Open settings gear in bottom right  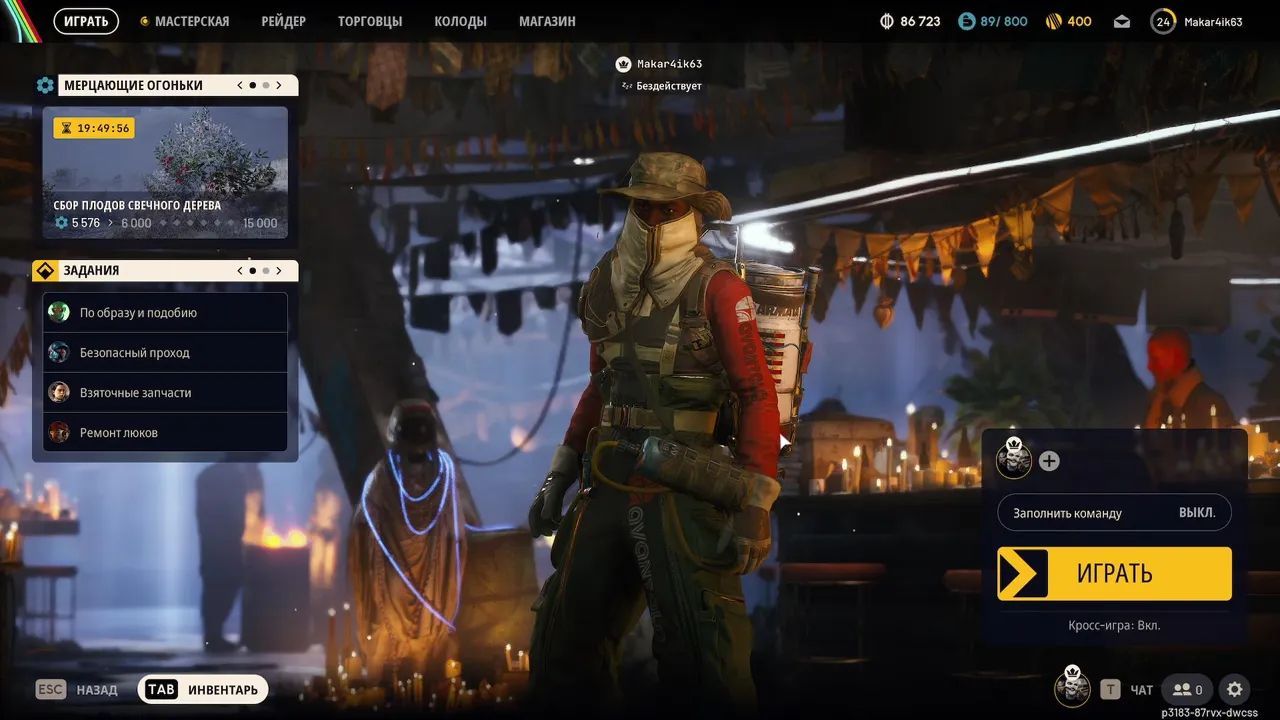pos(1235,689)
